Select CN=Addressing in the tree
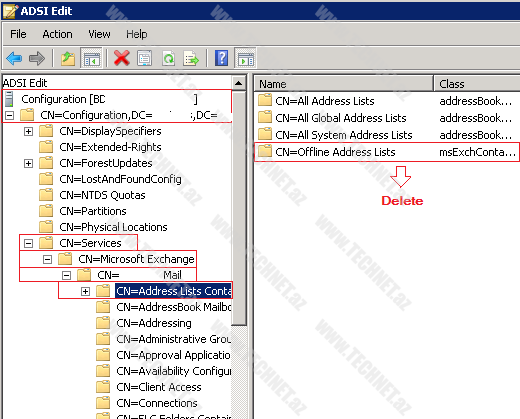Image resolution: width=520 pixels, height=419 pixels. (154, 323)
